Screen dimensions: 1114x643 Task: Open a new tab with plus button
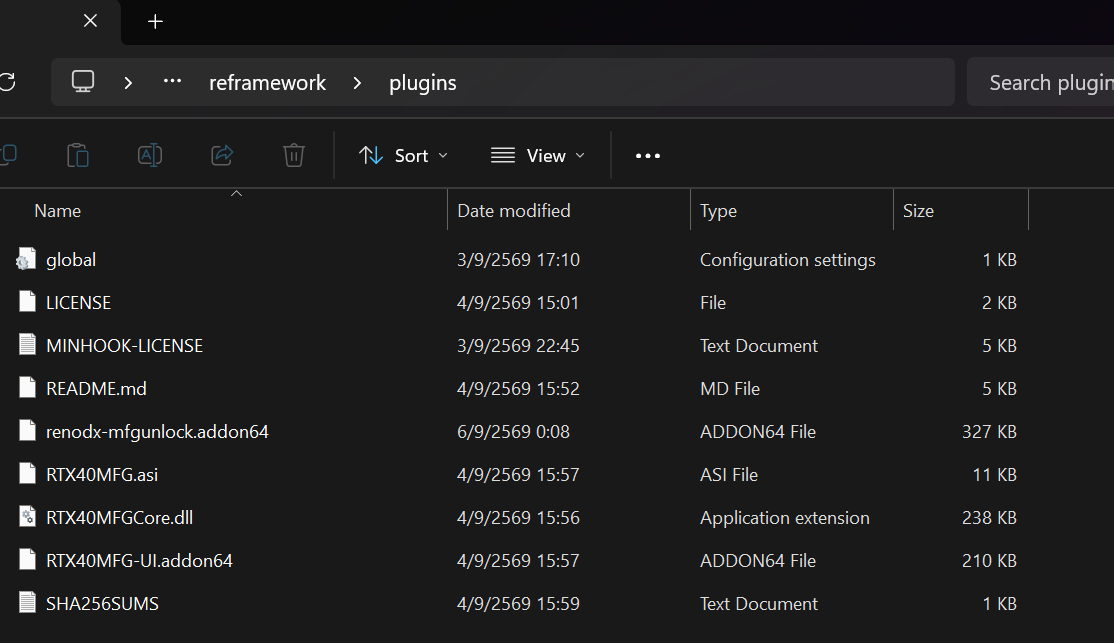[156, 22]
